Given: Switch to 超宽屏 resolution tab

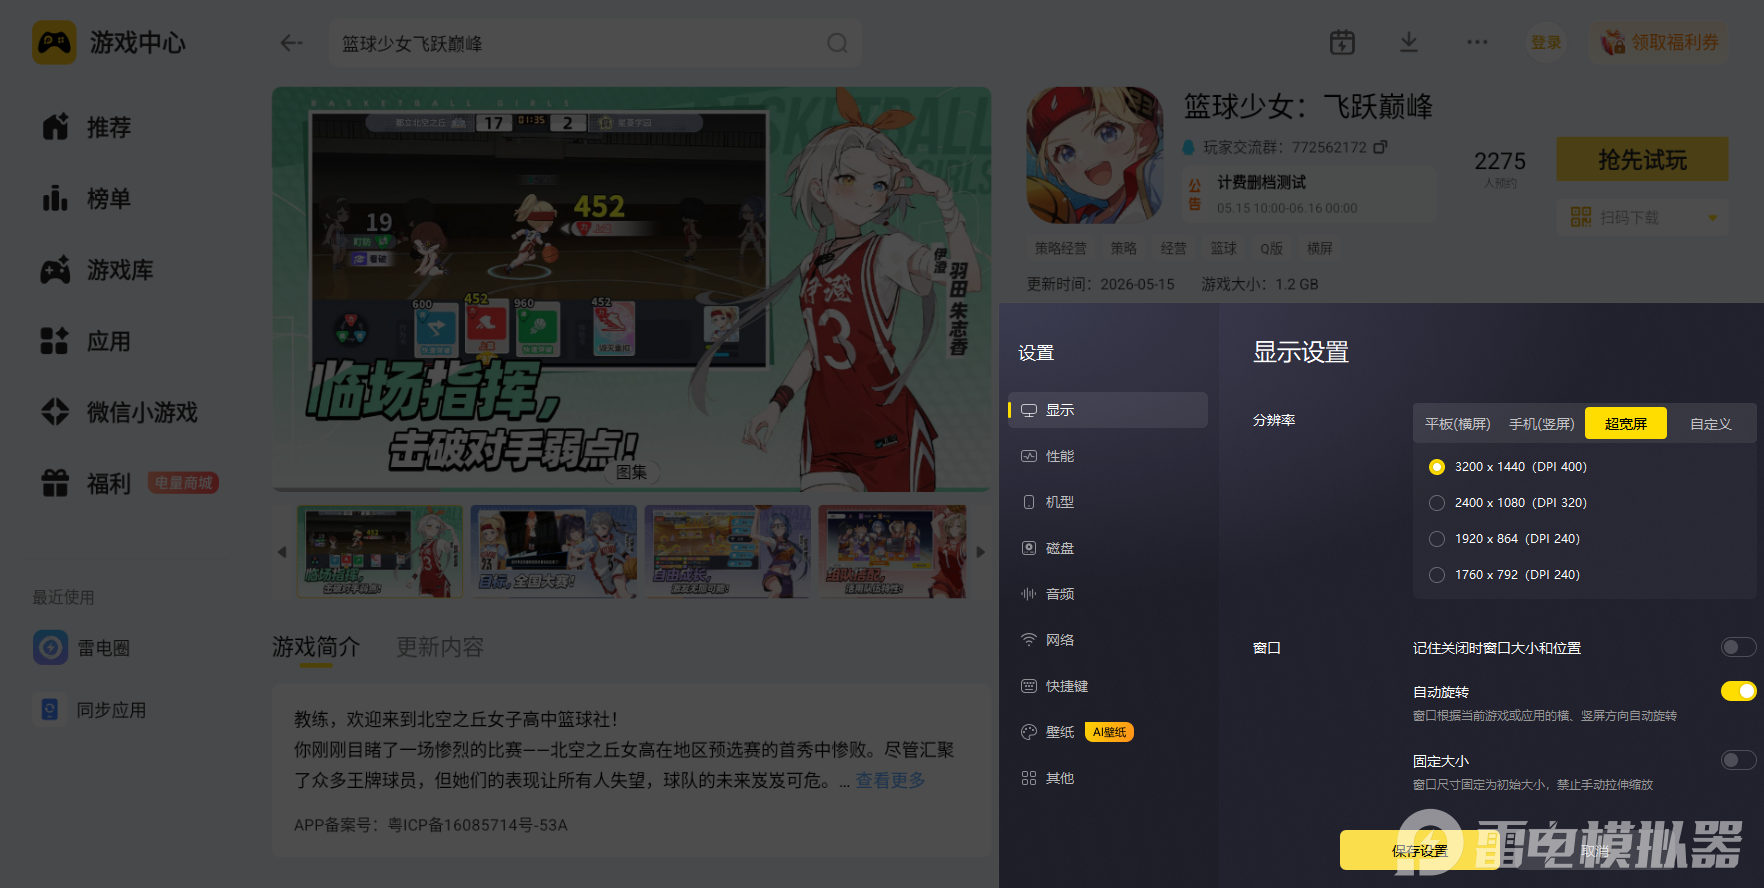Looking at the screenshot, I should (x=1626, y=423).
